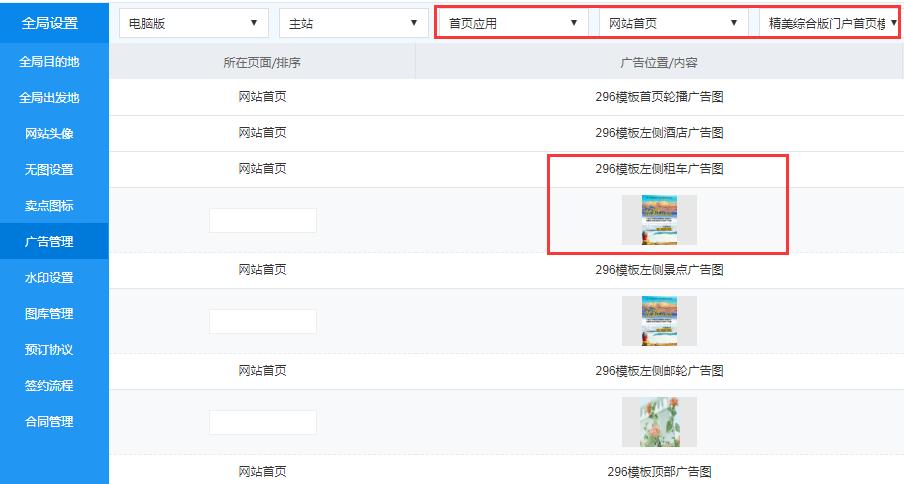Click 广告管理 in the sidebar
Viewport: 904px width, 484px height.
point(49,242)
